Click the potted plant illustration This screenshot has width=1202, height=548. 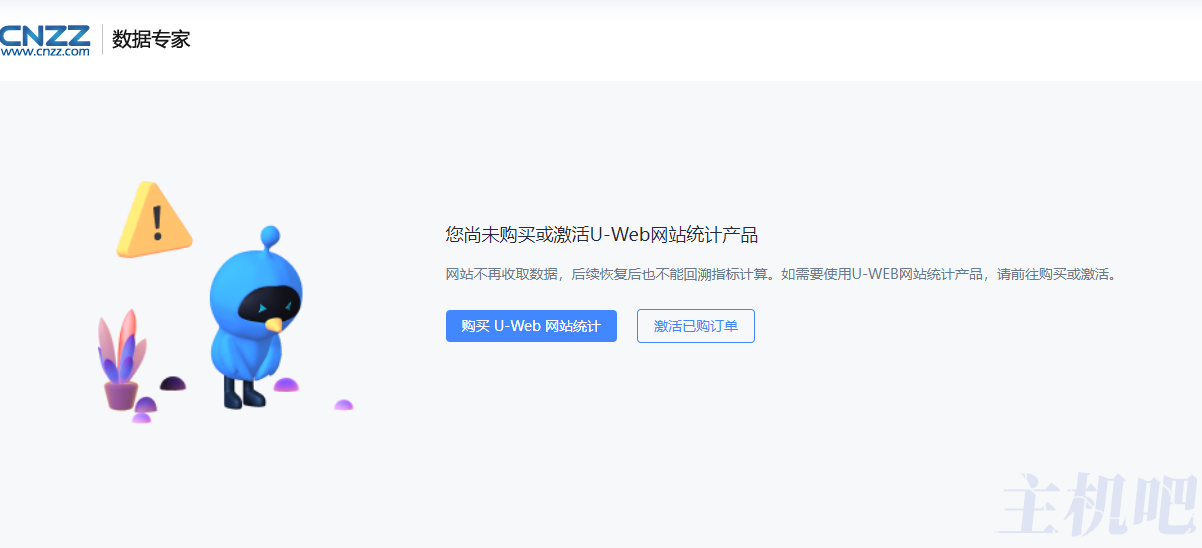[x=122, y=360]
